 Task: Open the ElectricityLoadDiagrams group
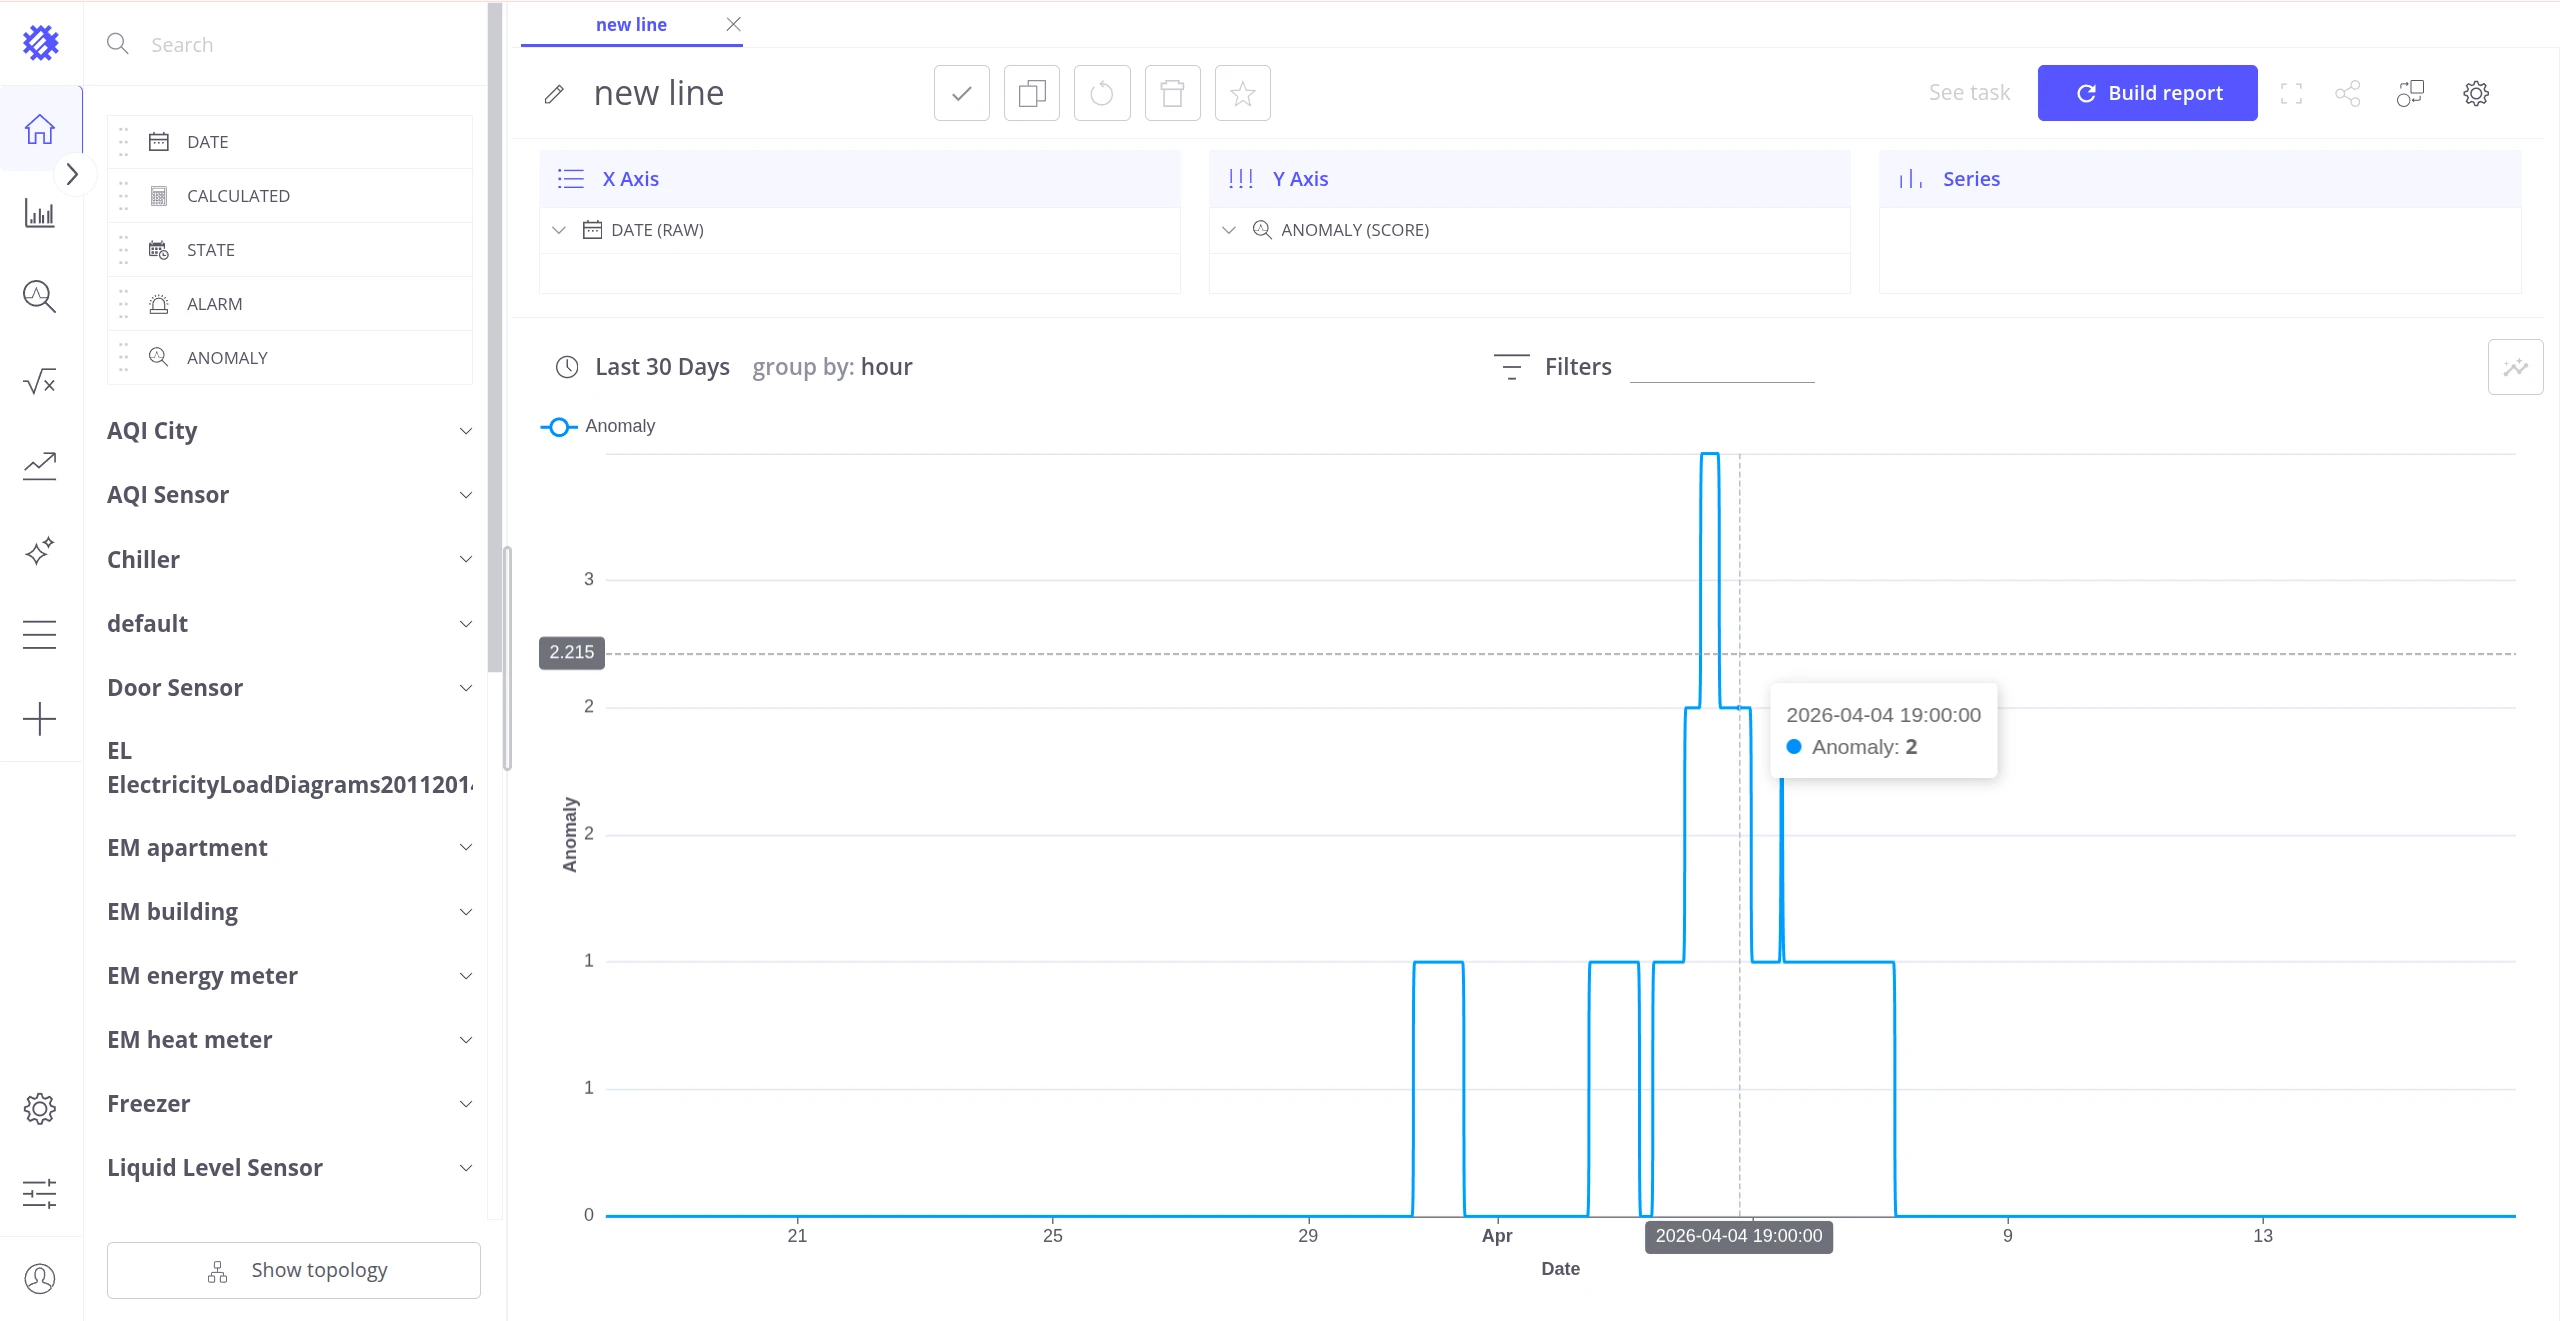coord(290,768)
